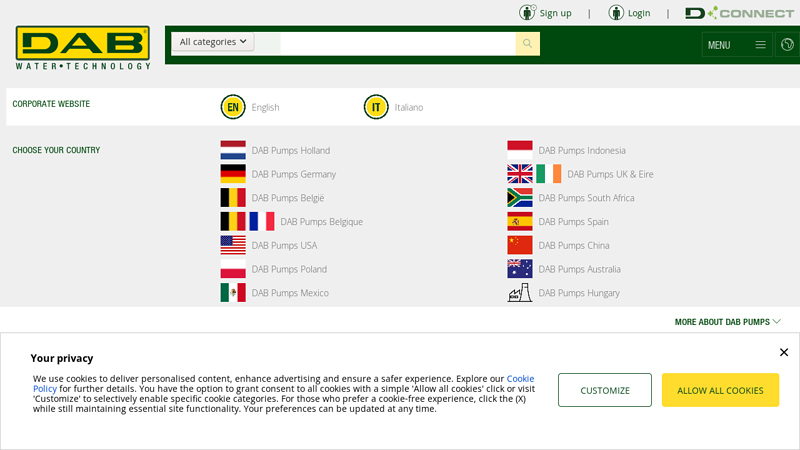The image size is (800, 450).
Task: Open the D-Connect logo link
Action: pyautogui.click(x=739, y=13)
